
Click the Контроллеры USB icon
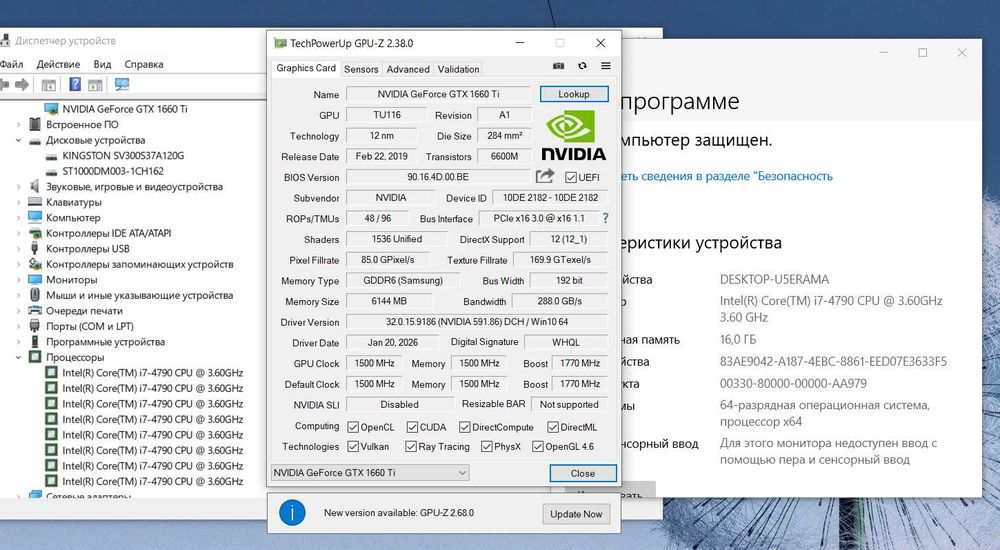tap(35, 249)
